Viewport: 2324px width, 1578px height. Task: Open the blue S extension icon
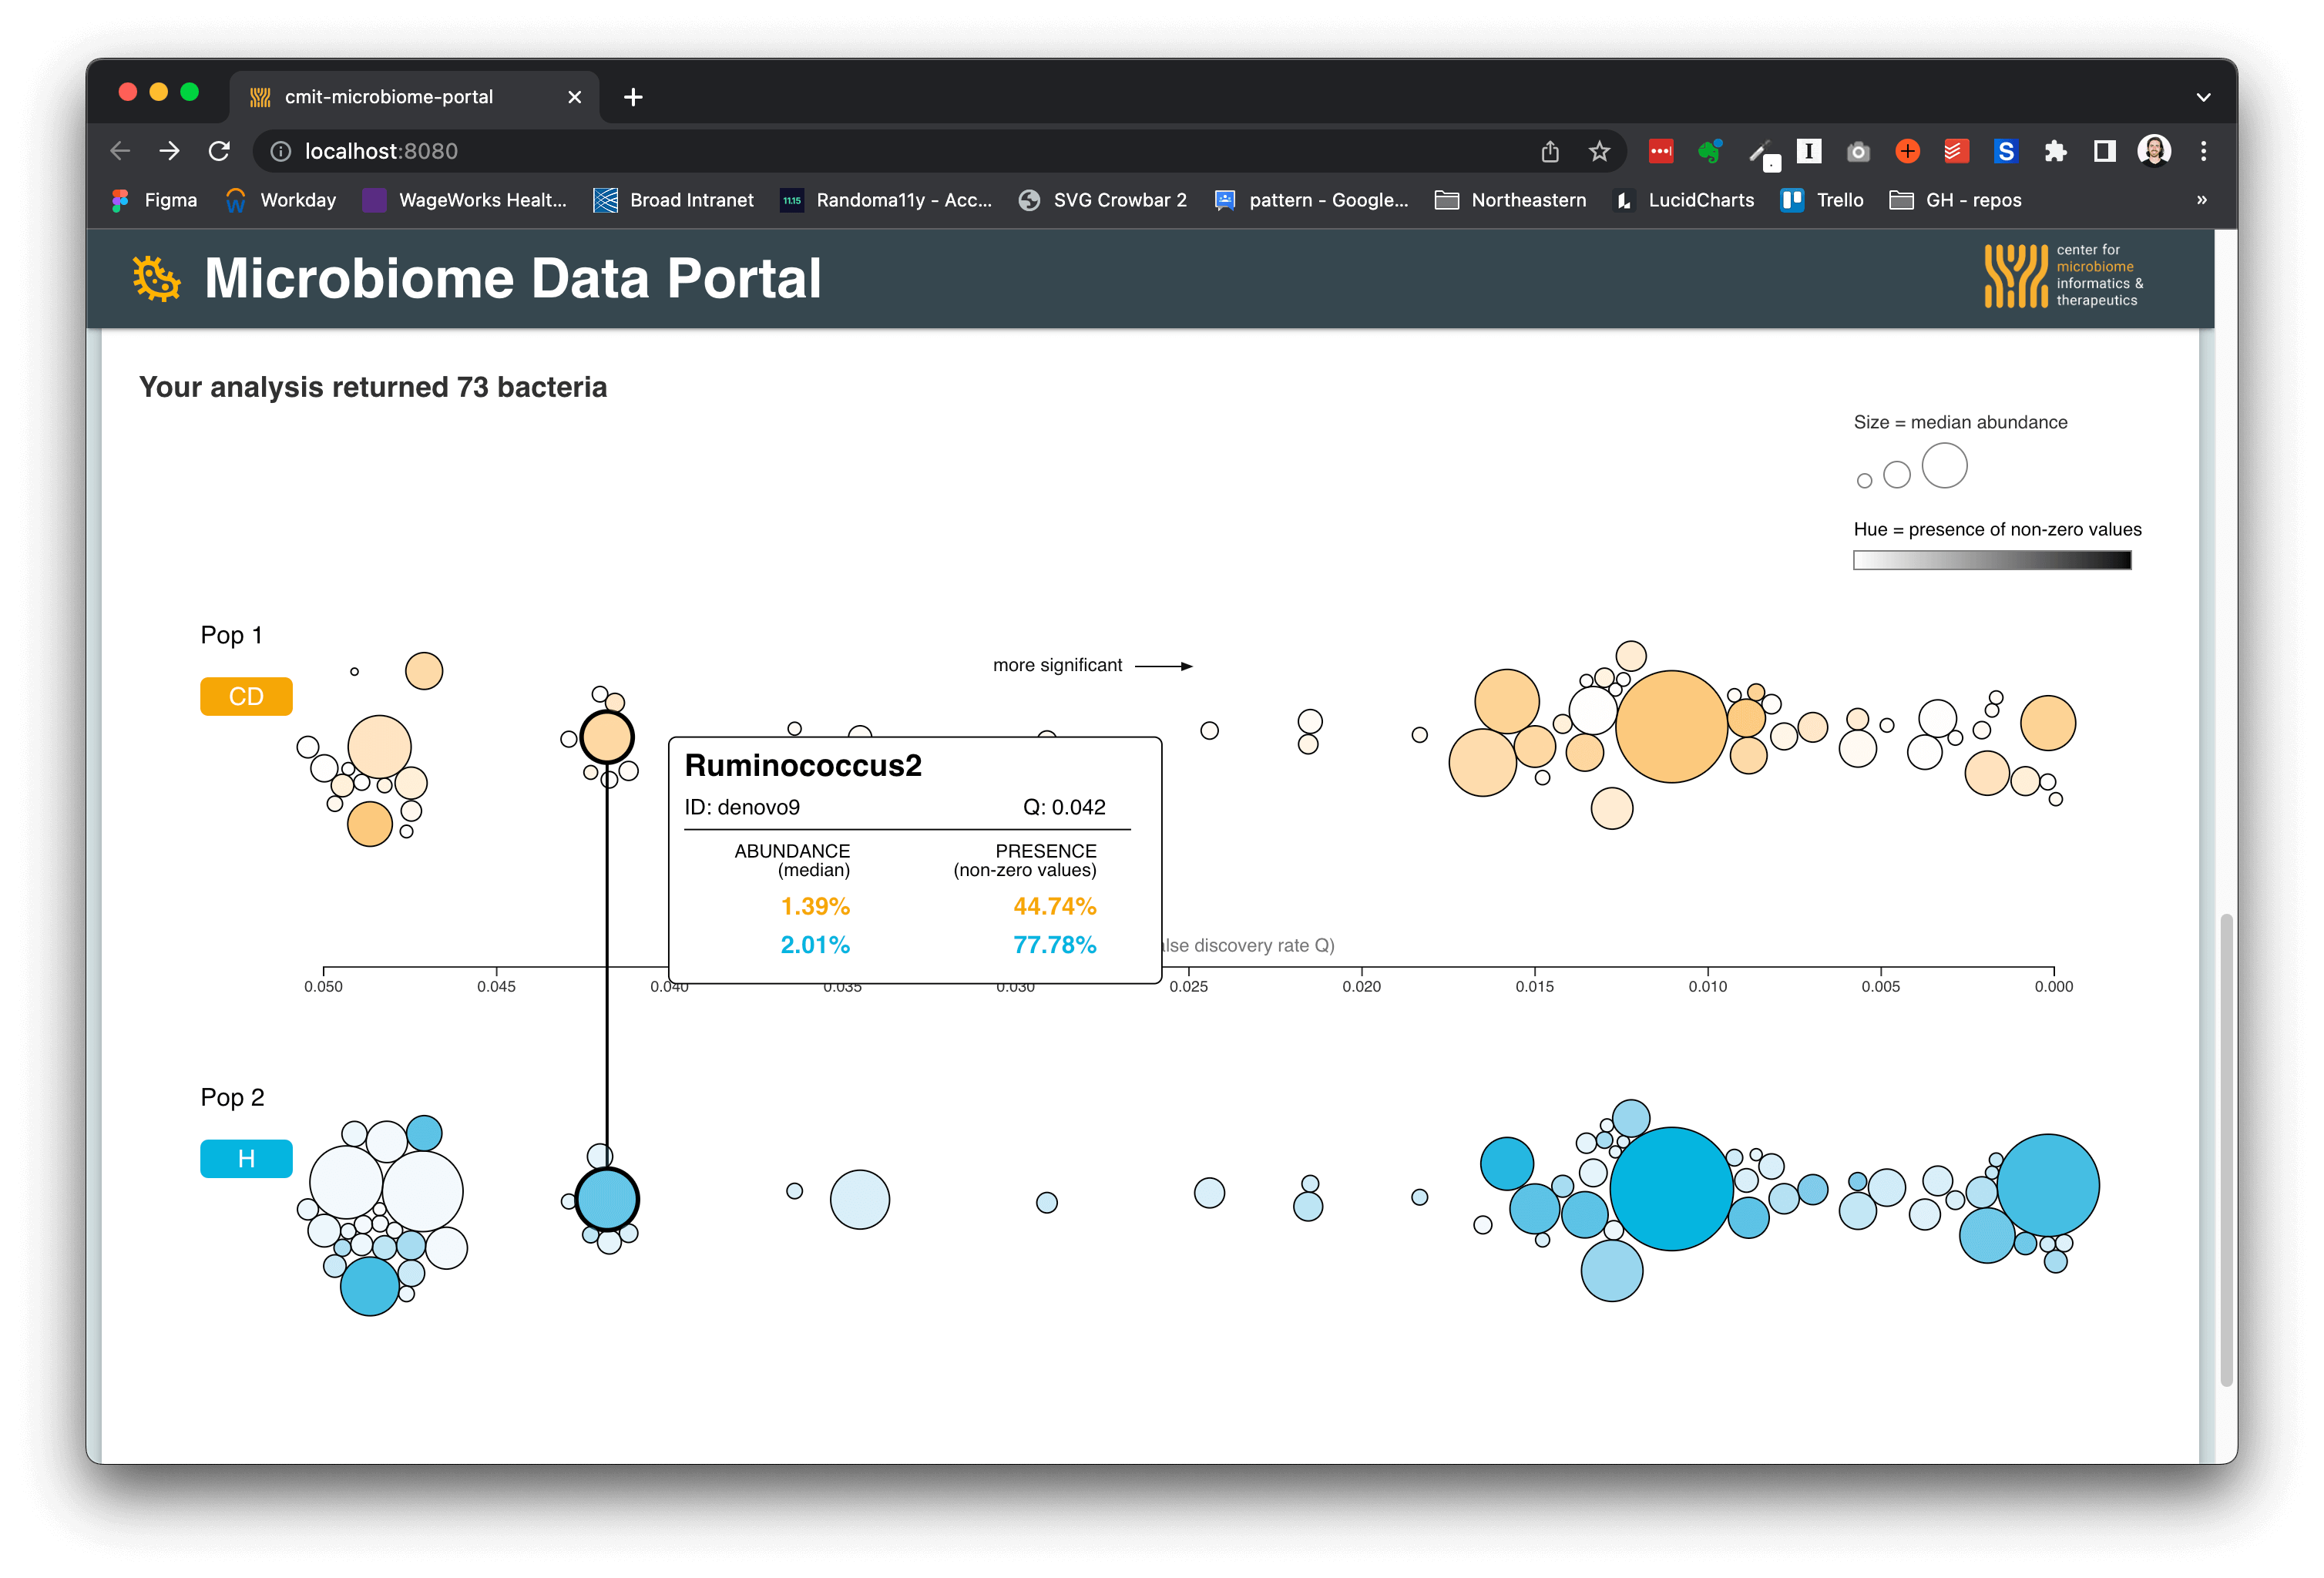2005,151
